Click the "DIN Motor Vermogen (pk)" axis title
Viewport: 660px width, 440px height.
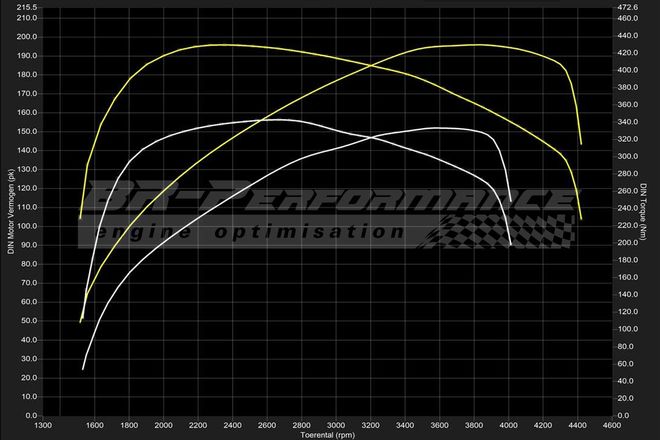coord(11,211)
